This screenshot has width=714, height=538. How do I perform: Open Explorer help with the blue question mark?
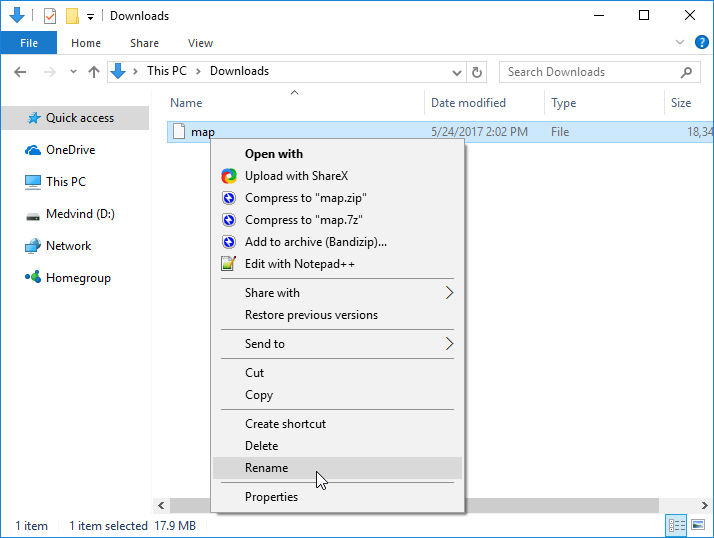click(701, 42)
